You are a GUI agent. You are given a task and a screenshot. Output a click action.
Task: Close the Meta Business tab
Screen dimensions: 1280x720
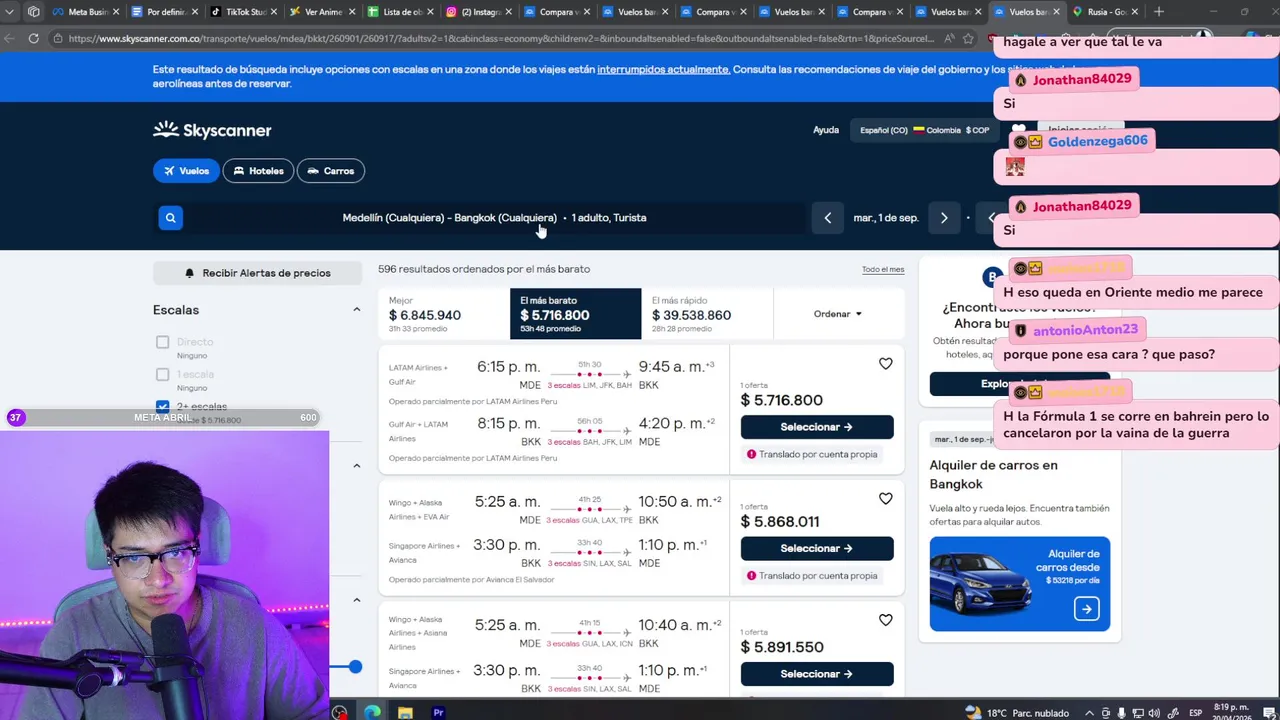[x=116, y=12]
